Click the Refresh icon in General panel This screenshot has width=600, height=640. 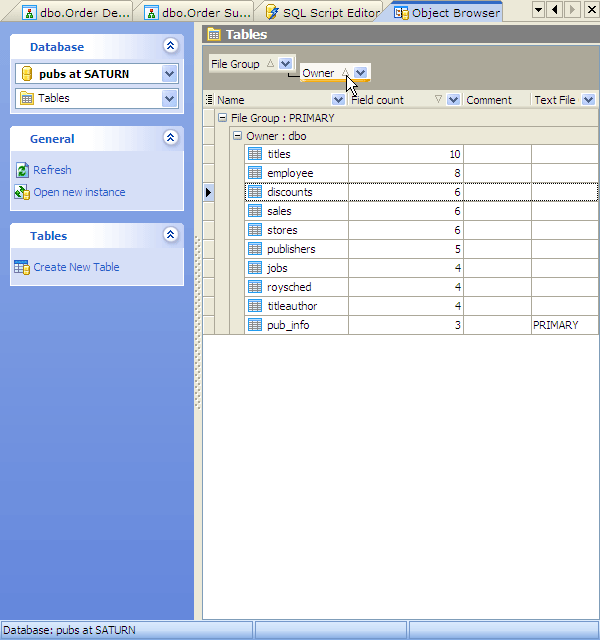[x=22, y=170]
